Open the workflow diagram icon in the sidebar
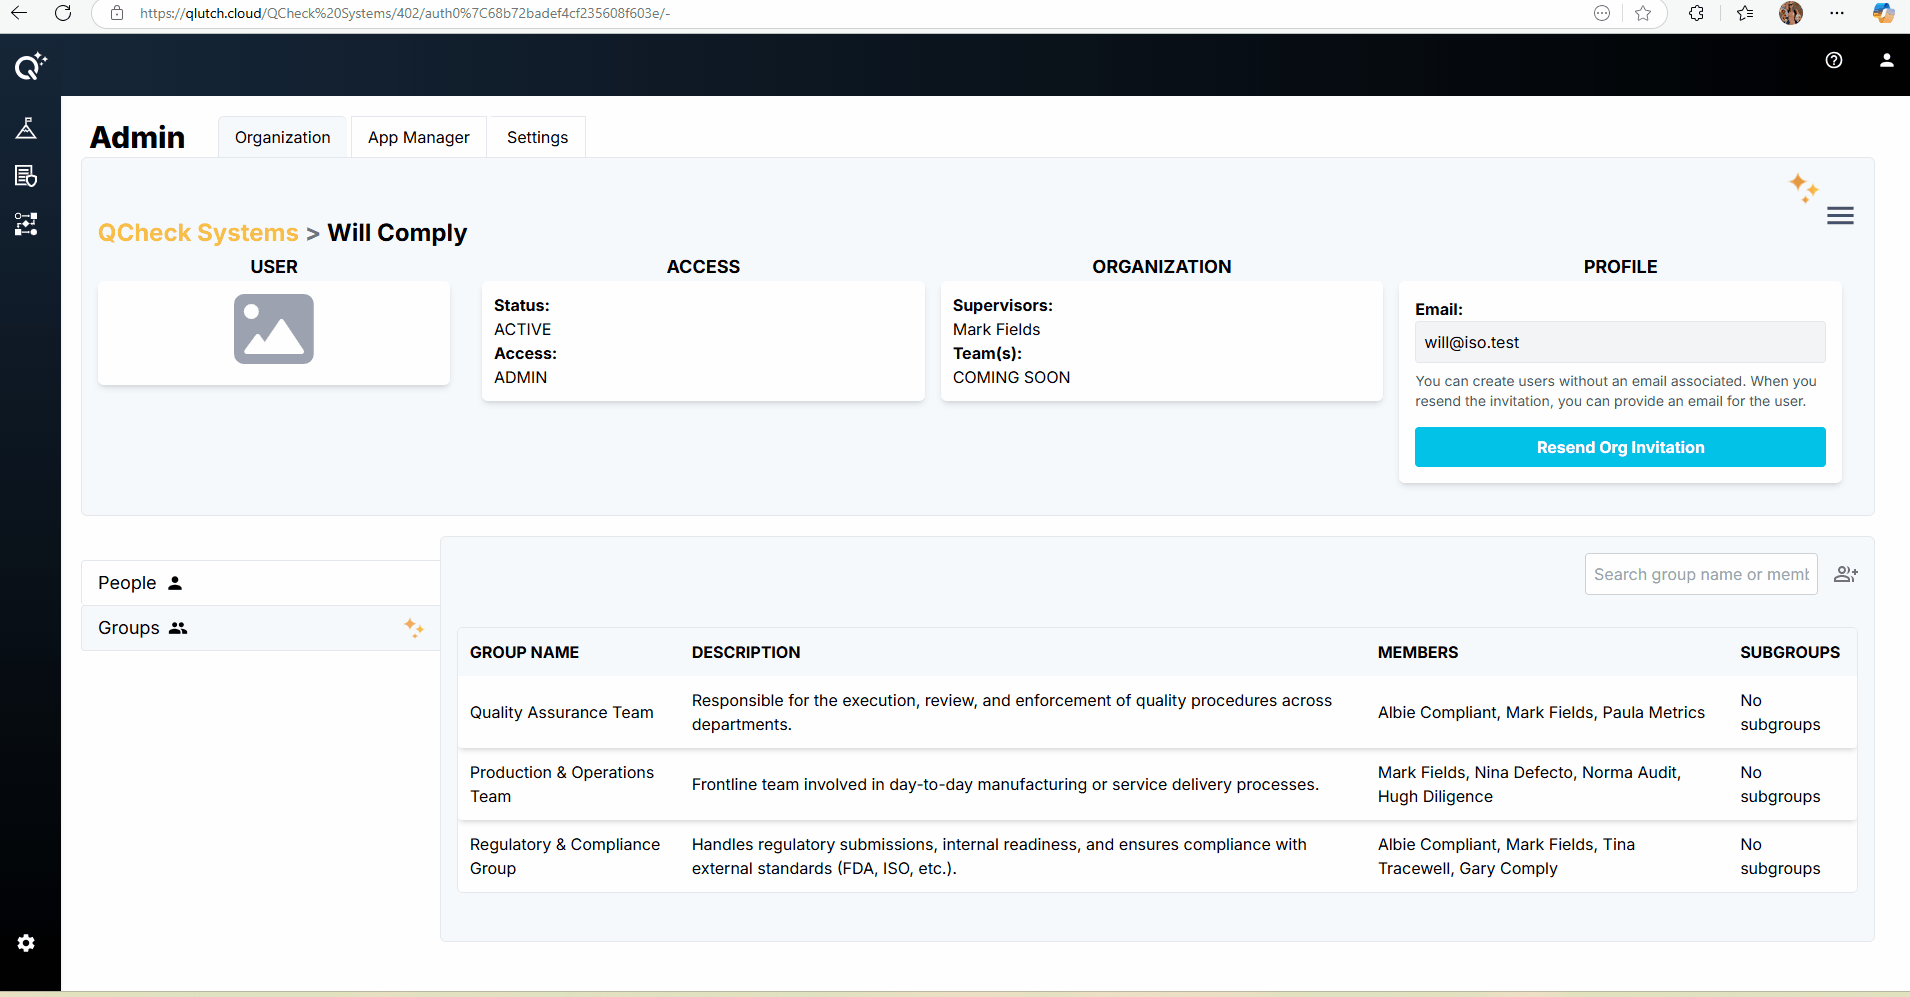The image size is (1910, 997). tap(27, 224)
